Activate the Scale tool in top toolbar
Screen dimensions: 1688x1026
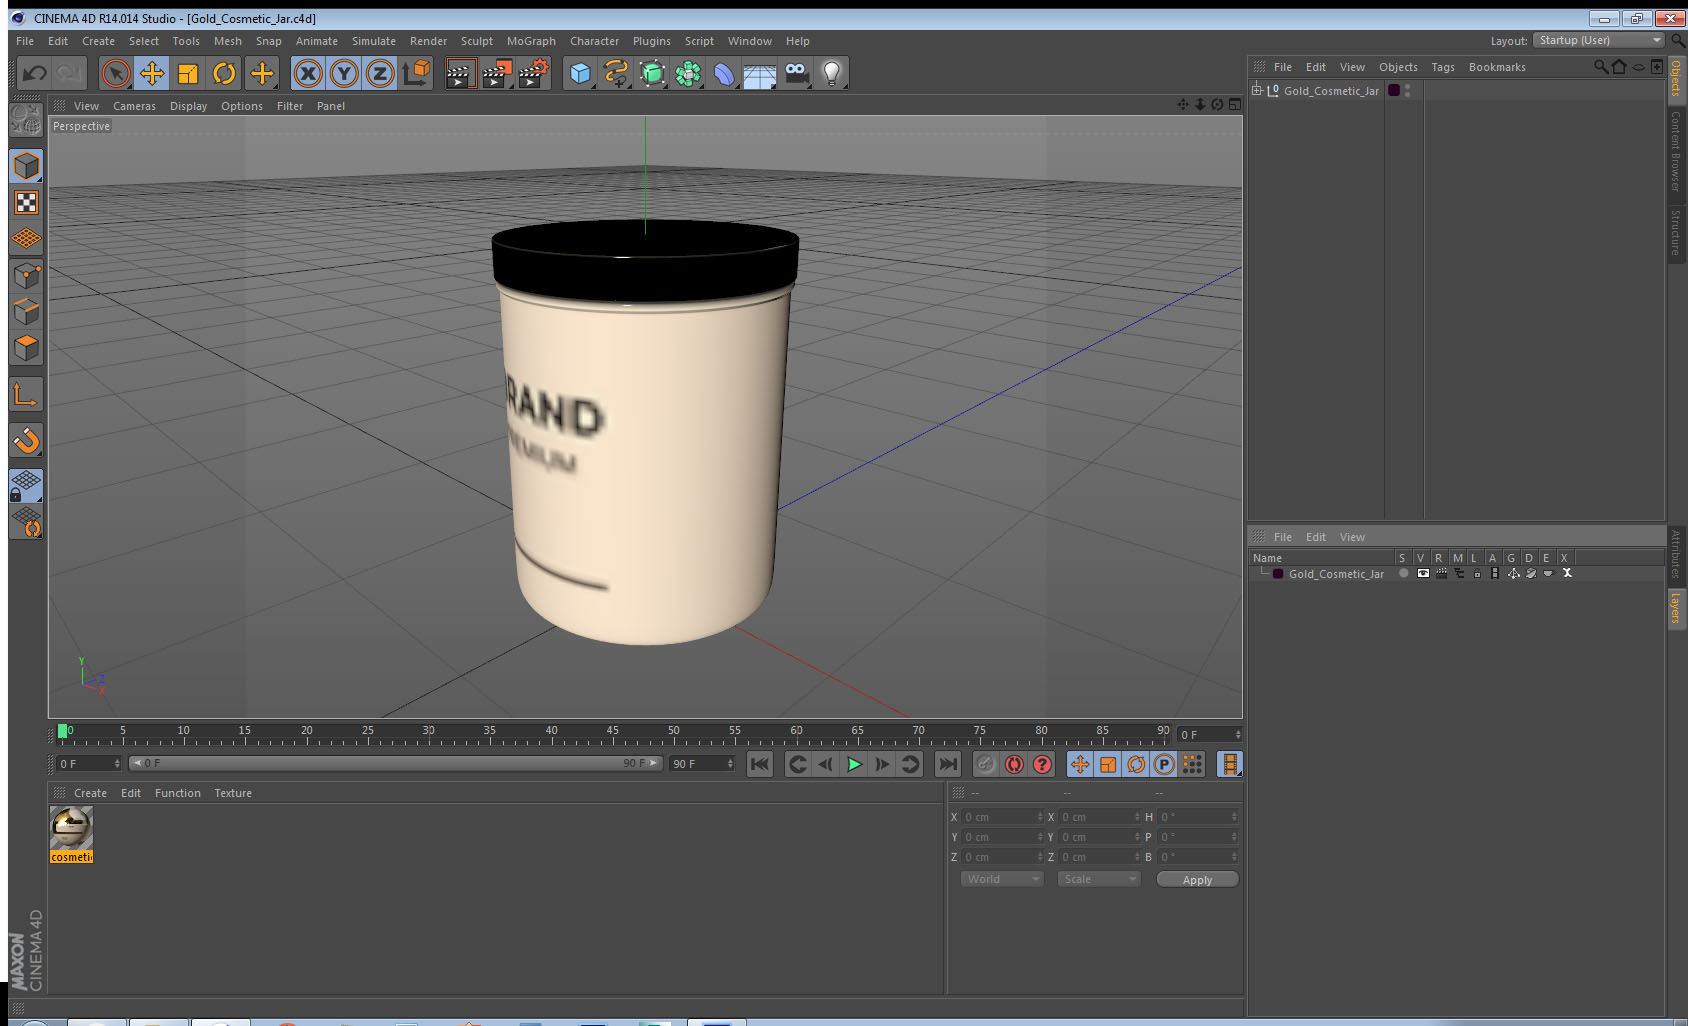188,73
